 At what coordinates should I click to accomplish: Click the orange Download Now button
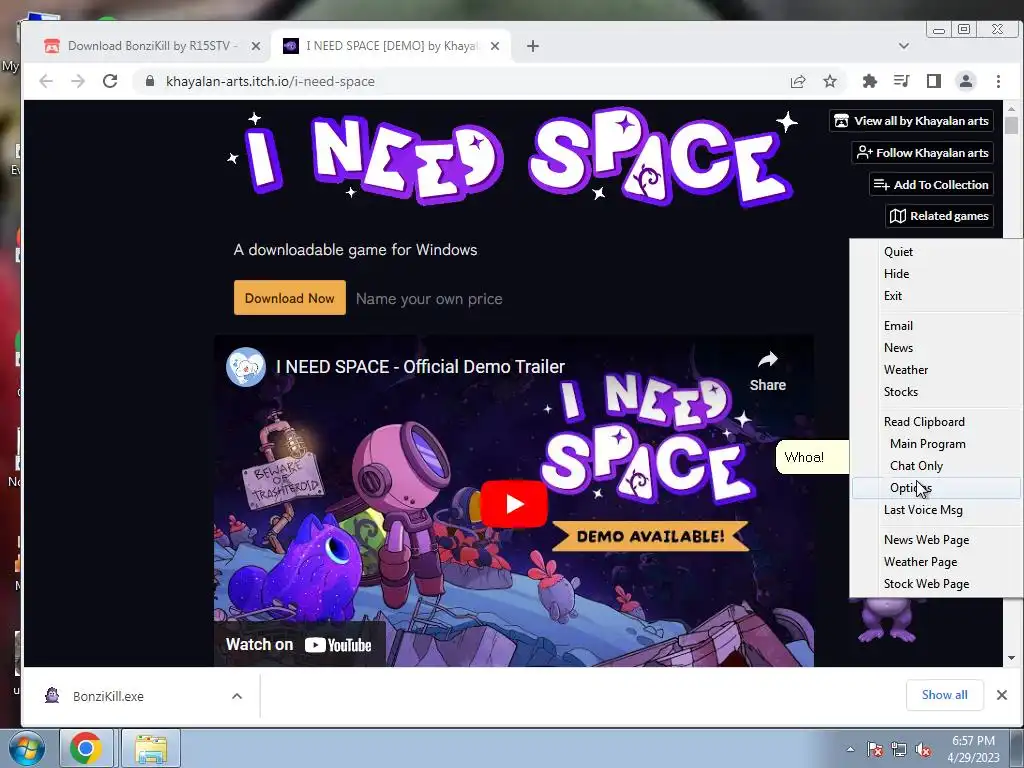pyautogui.click(x=290, y=298)
